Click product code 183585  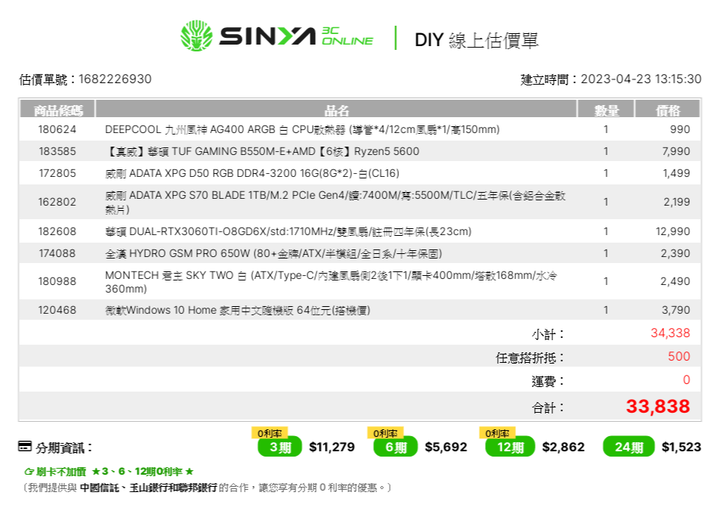pyautogui.click(x=57, y=151)
